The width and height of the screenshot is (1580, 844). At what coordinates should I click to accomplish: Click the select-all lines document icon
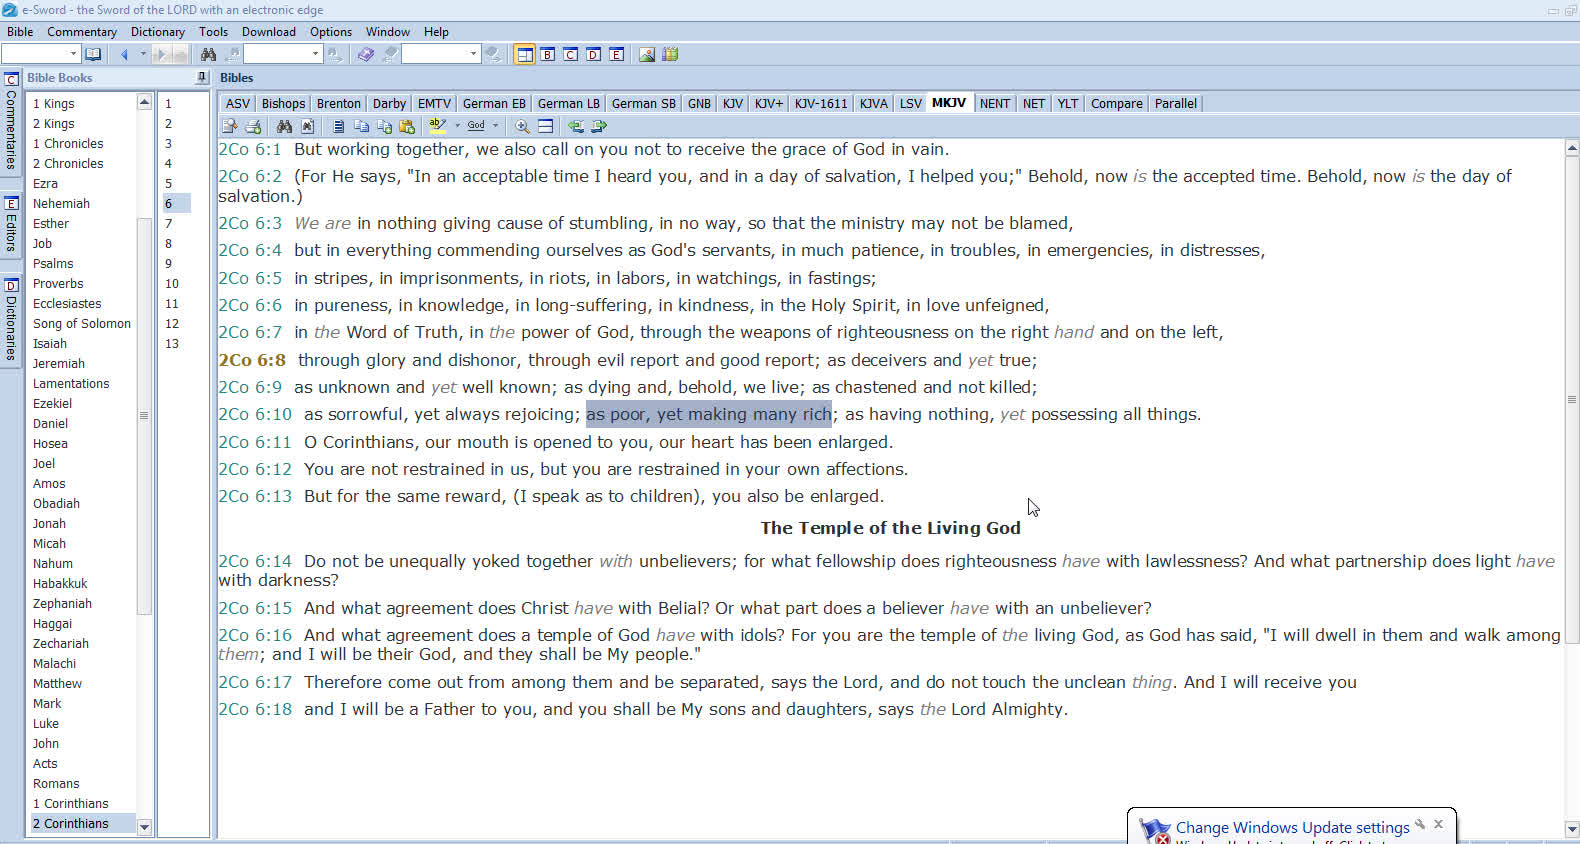[339, 126]
